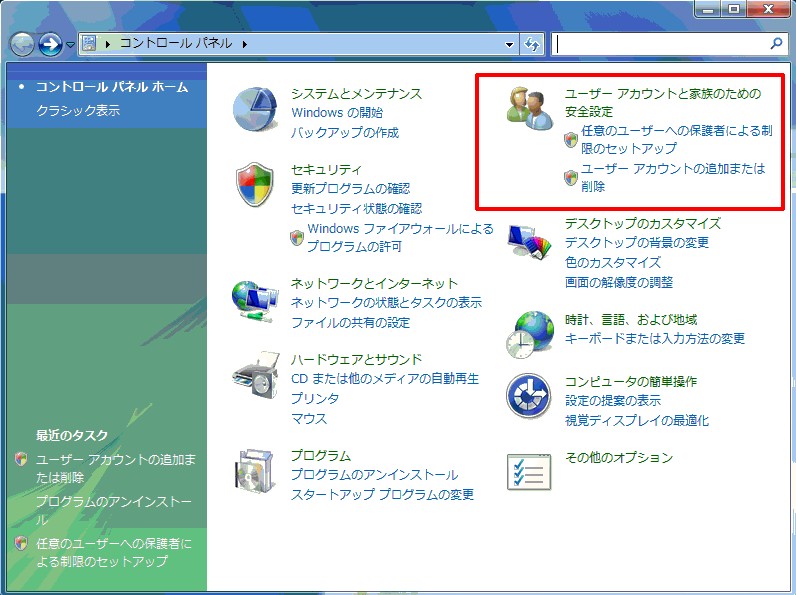This screenshot has height=595, width=796.
Task: Open プログラム category heading
Action: pyautogui.click(x=321, y=455)
